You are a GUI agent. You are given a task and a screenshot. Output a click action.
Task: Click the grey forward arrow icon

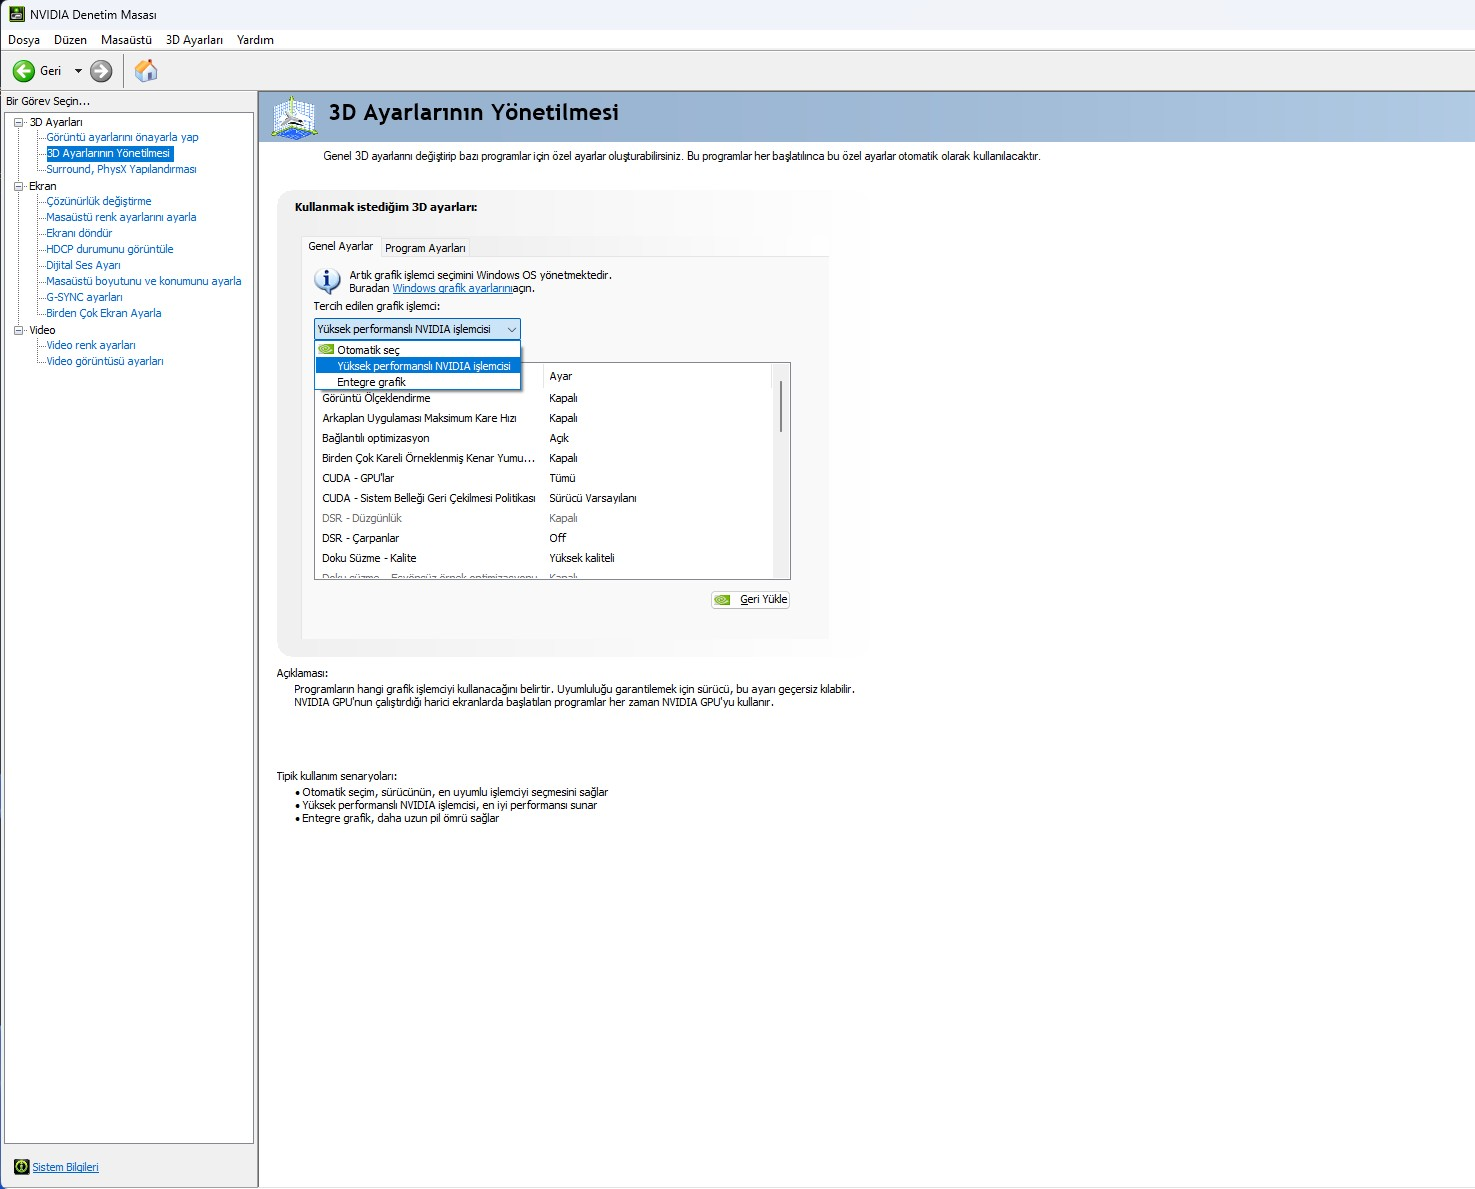pyautogui.click(x=101, y=71)
